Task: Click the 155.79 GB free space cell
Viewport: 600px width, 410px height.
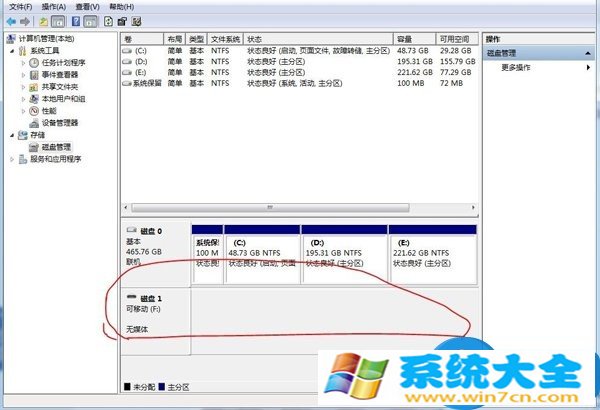Action: point(457,62)
